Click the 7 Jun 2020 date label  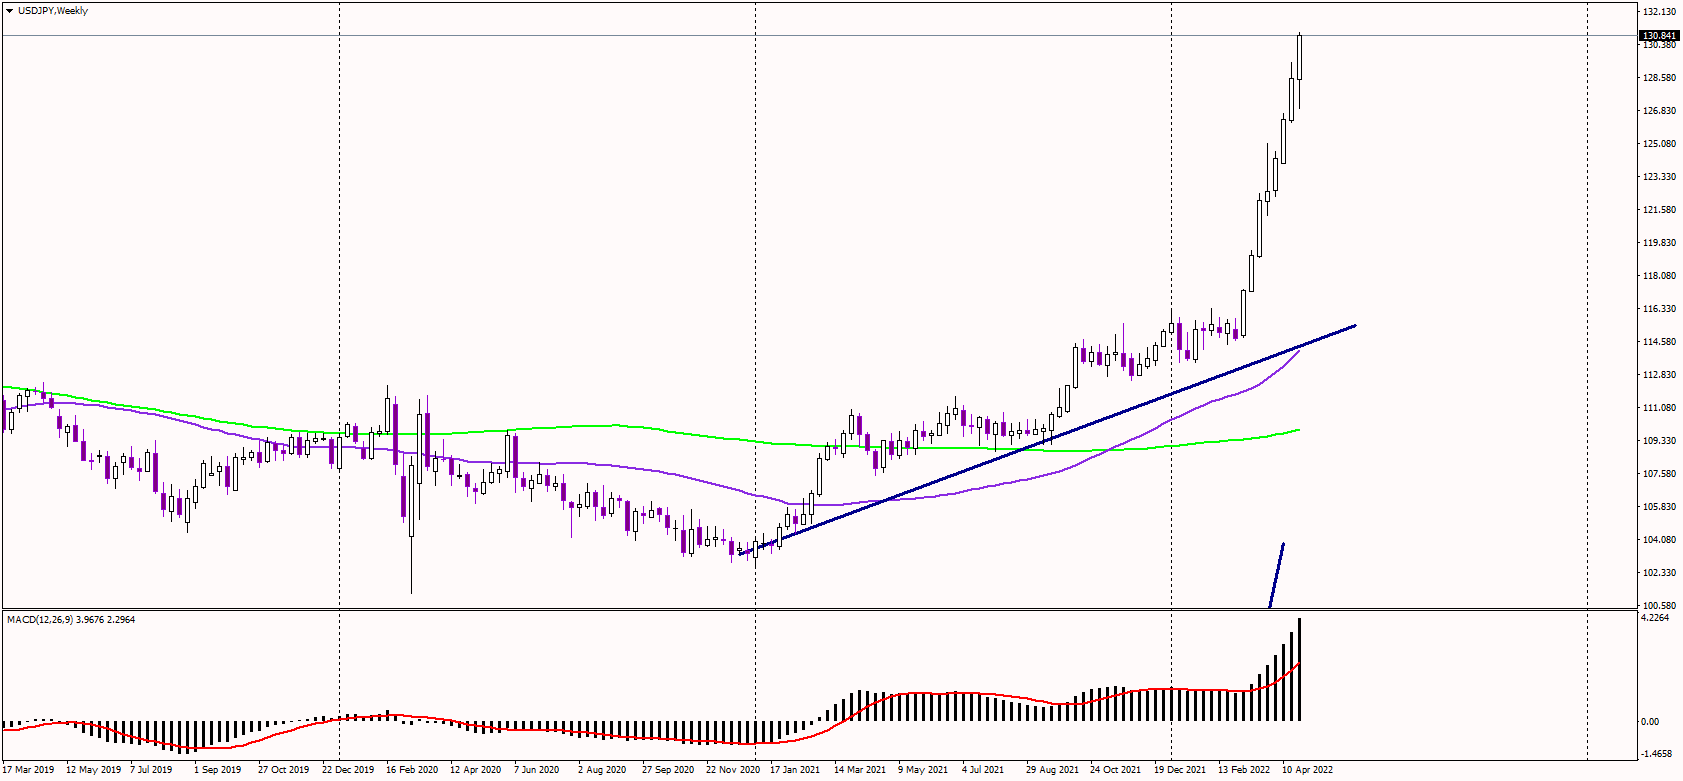[537, 770]
